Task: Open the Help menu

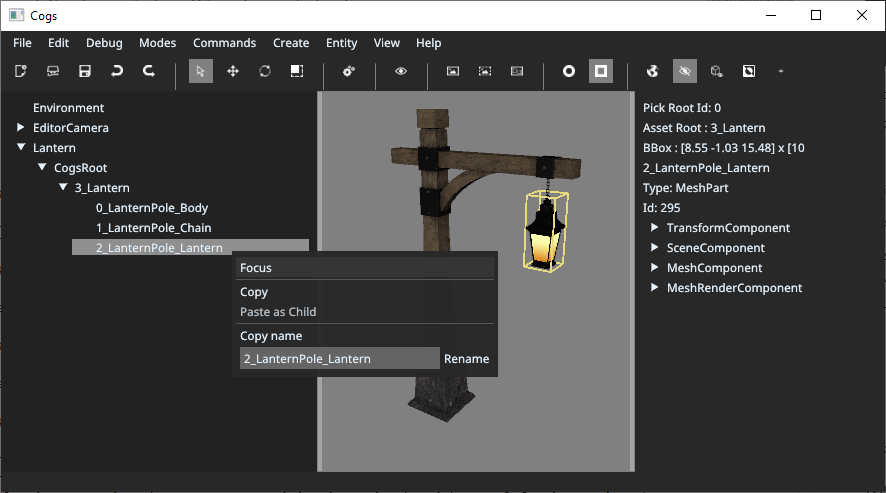Action: pos(428,43)
